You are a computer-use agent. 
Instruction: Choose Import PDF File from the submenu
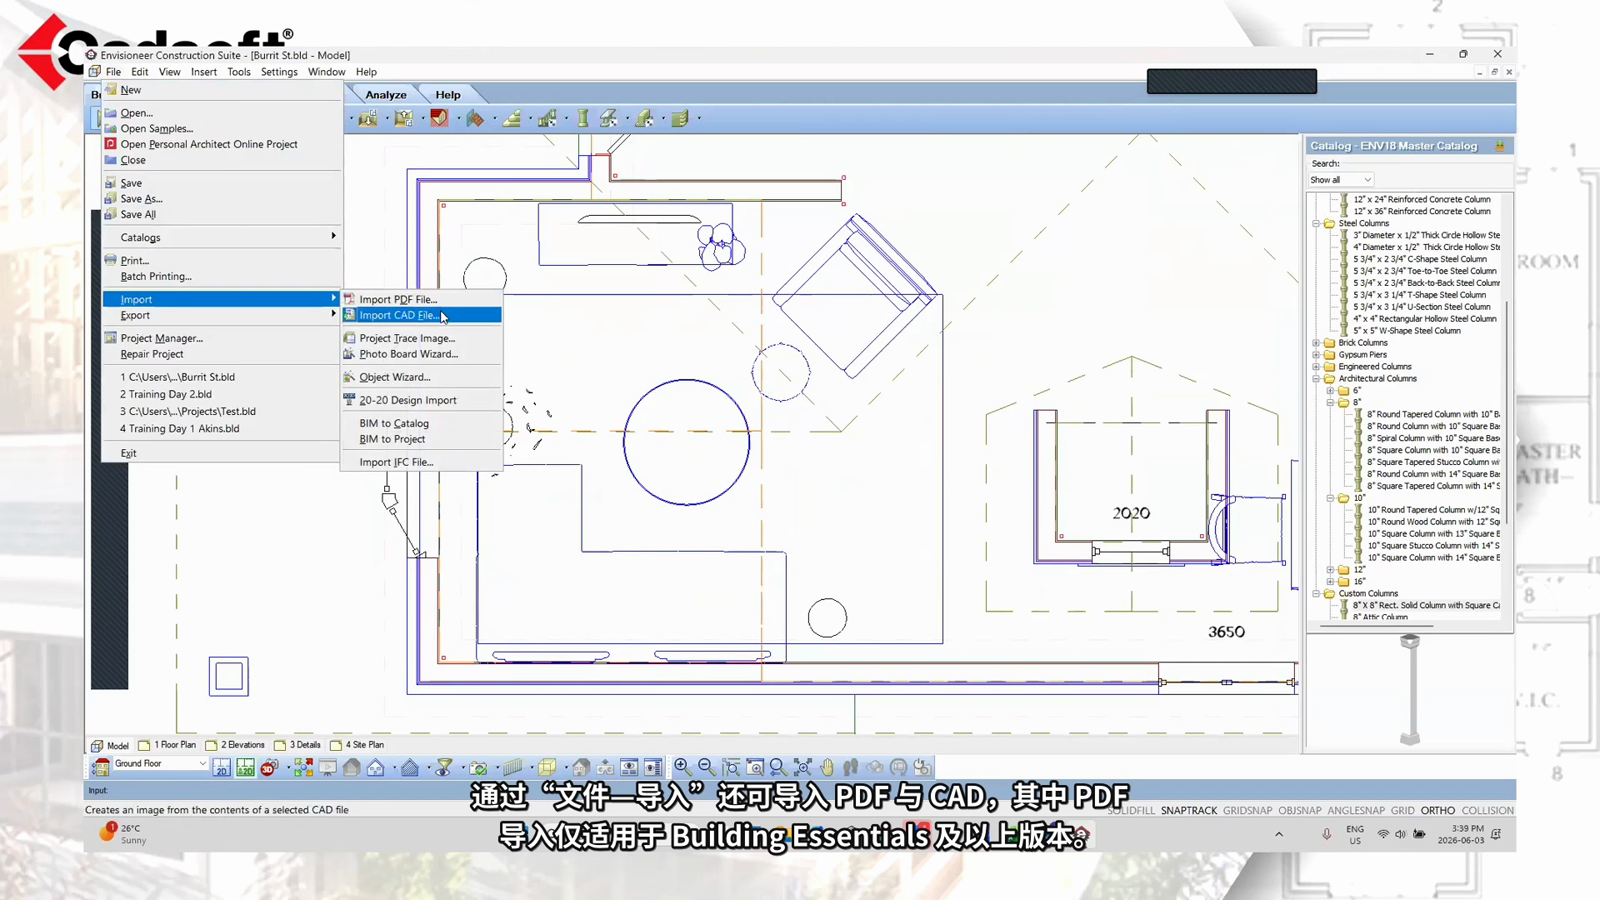pos(421,299)
